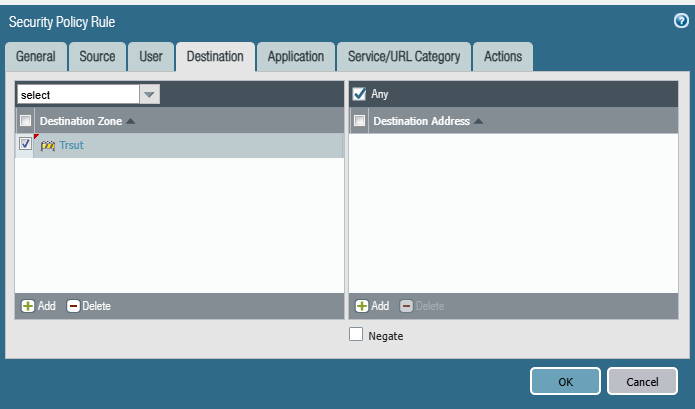Screen dimensions: 695x409
Task: Open the Service/URL Category tab
Action: point(404,57)
